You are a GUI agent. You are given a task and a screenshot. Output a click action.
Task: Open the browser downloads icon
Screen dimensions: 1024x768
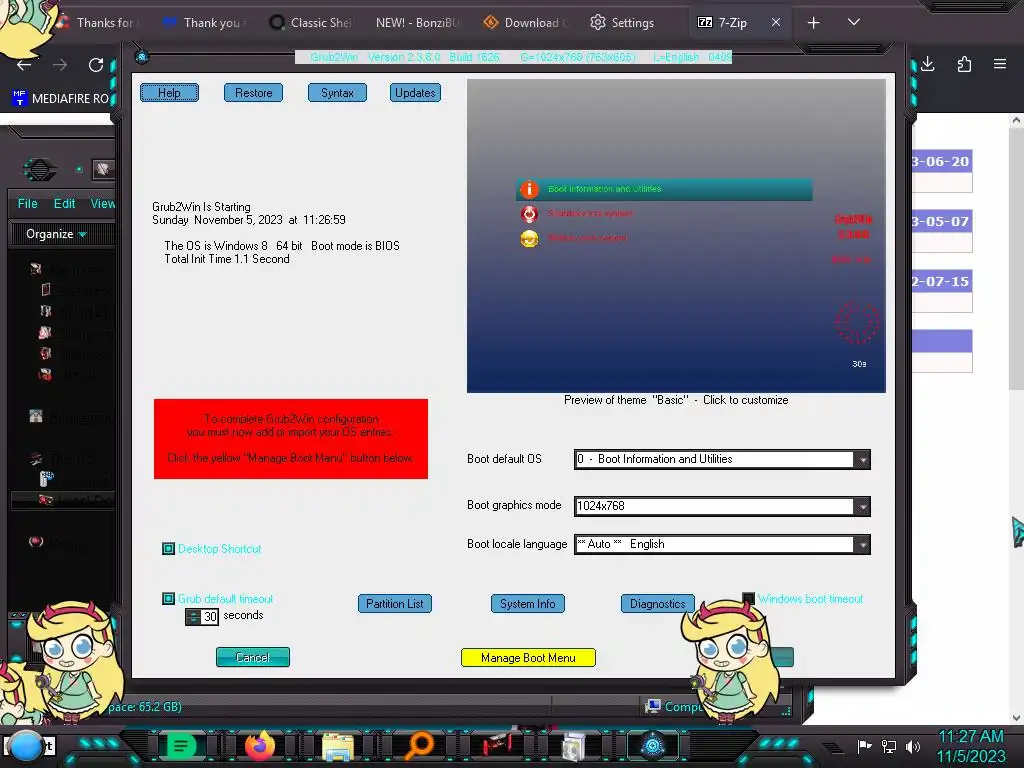[928, 64]
